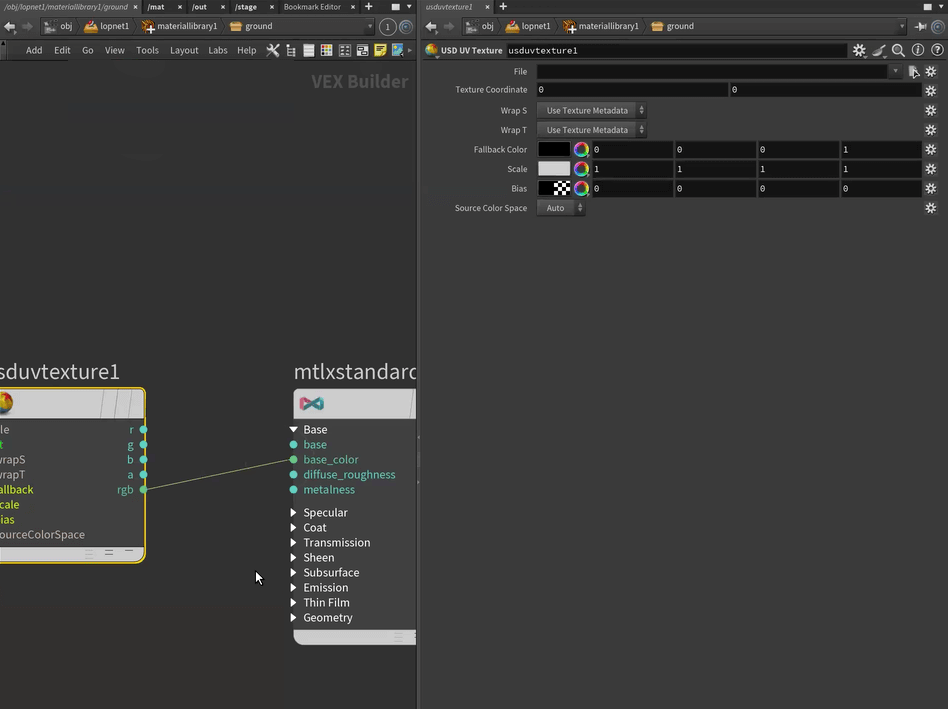
Task: Switch to the /stage tab
Action: coord(246,7)
